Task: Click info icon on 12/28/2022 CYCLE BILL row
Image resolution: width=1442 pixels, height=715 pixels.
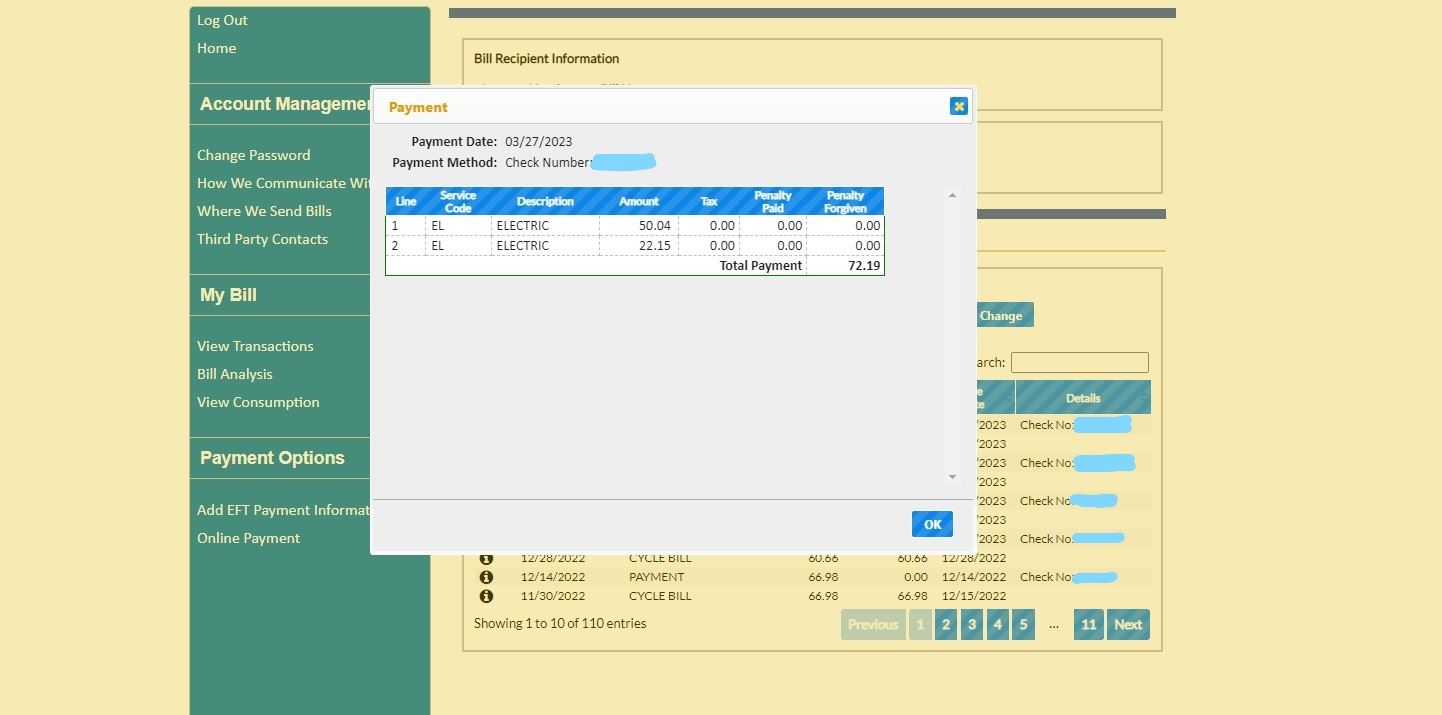Action: point(487,557)
